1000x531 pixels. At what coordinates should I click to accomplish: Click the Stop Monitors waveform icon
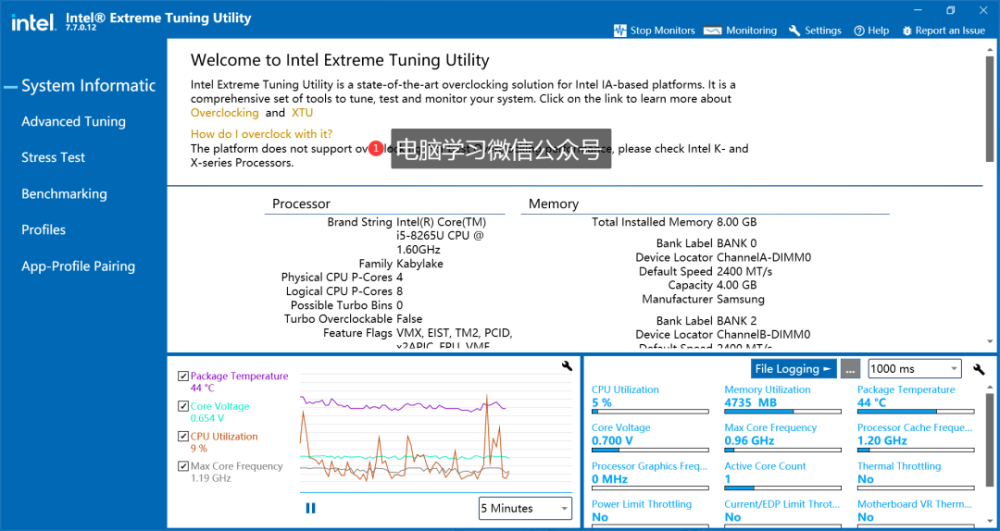point(620,31)
